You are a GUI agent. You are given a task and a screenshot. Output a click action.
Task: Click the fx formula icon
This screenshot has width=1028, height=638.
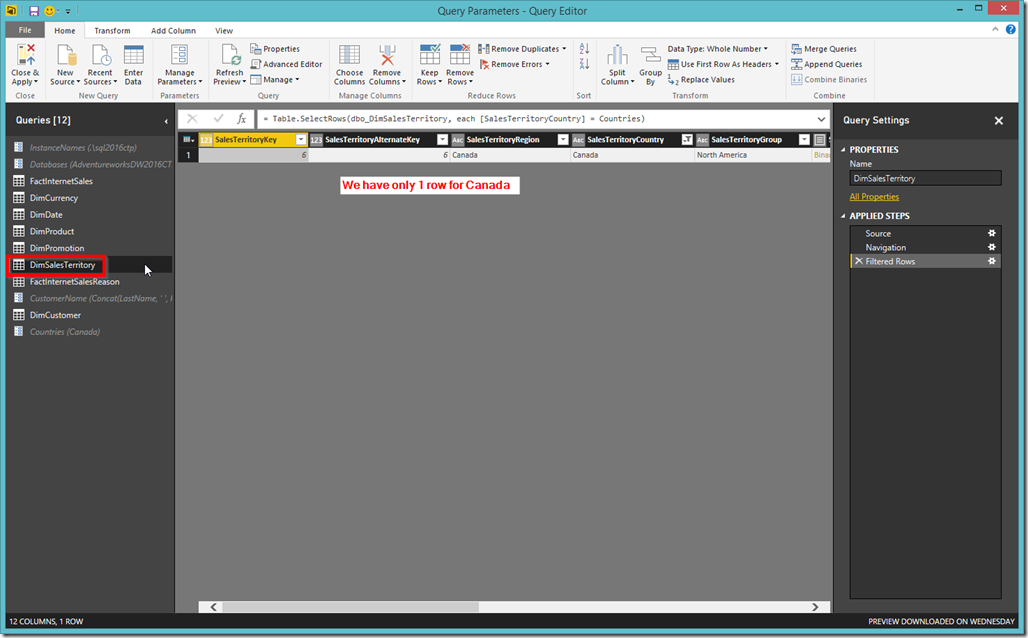[242, 119]
